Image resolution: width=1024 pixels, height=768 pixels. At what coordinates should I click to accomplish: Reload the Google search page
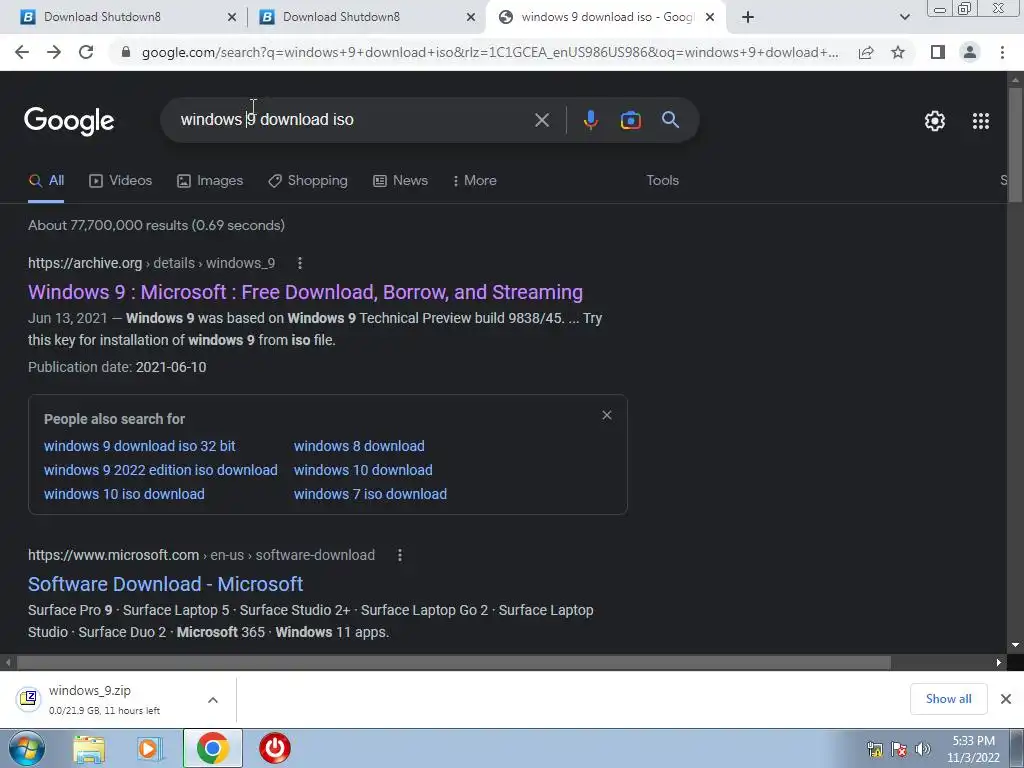pos(86,52)
